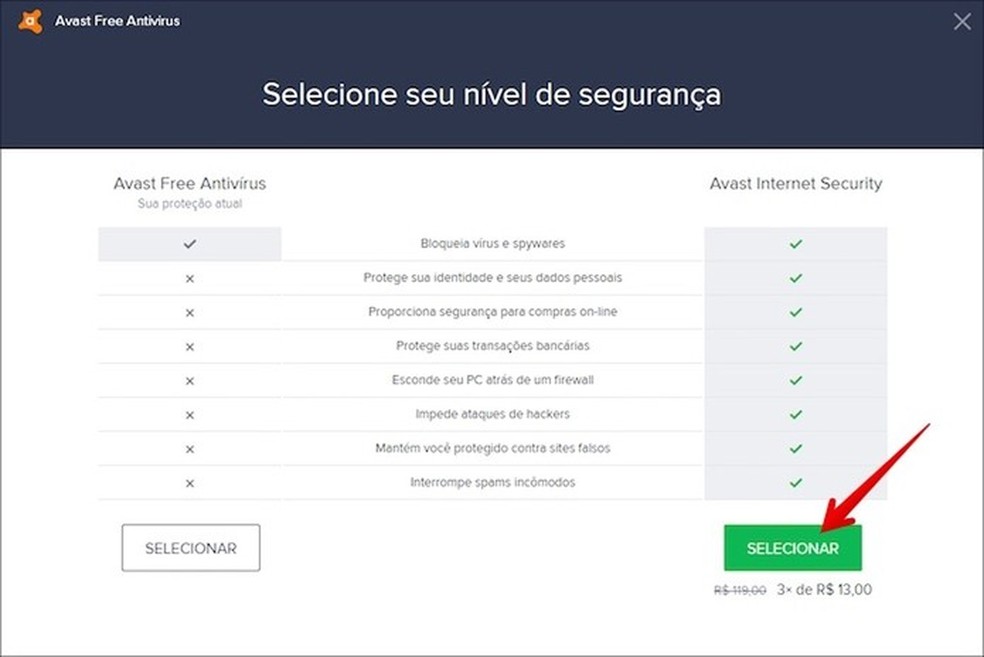Click the orange Avast logo icon
The image size is (984, 657).
pos(29,20)
